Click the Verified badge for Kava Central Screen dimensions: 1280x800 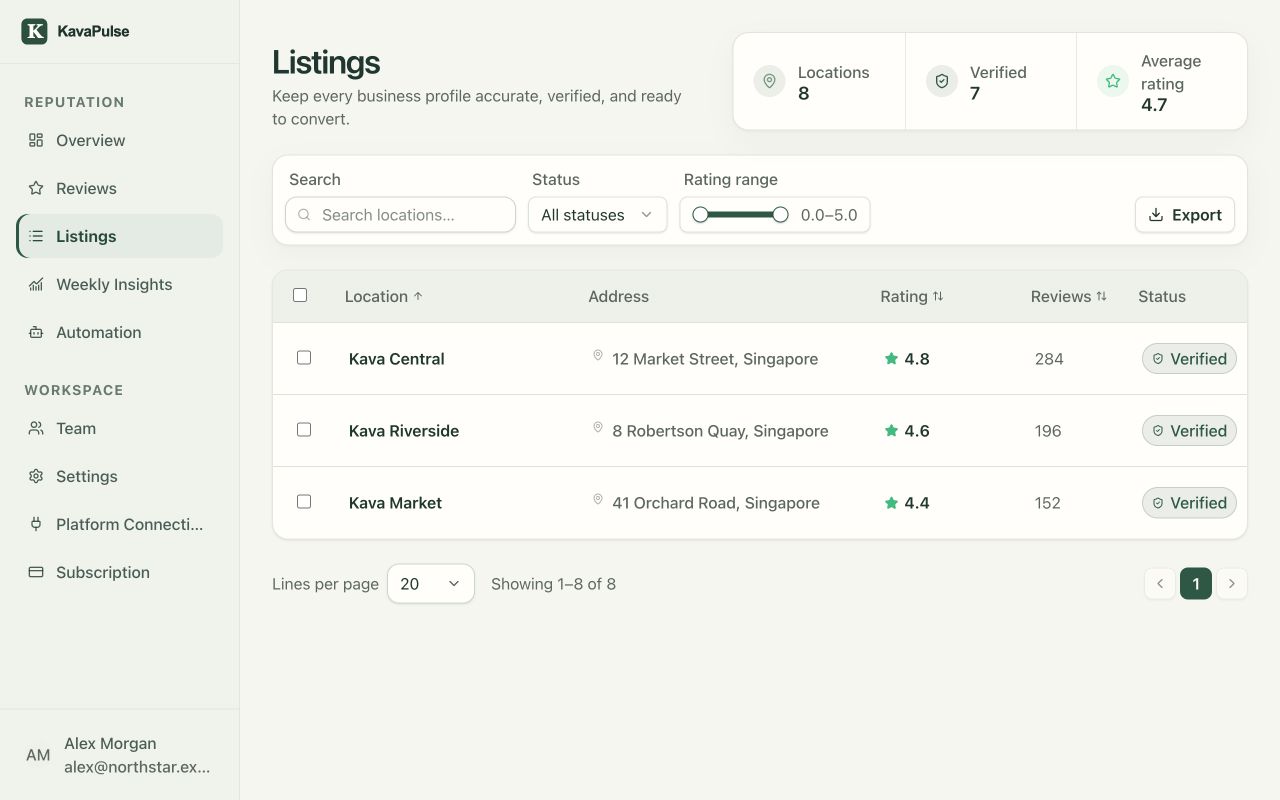coord(1189,359)
